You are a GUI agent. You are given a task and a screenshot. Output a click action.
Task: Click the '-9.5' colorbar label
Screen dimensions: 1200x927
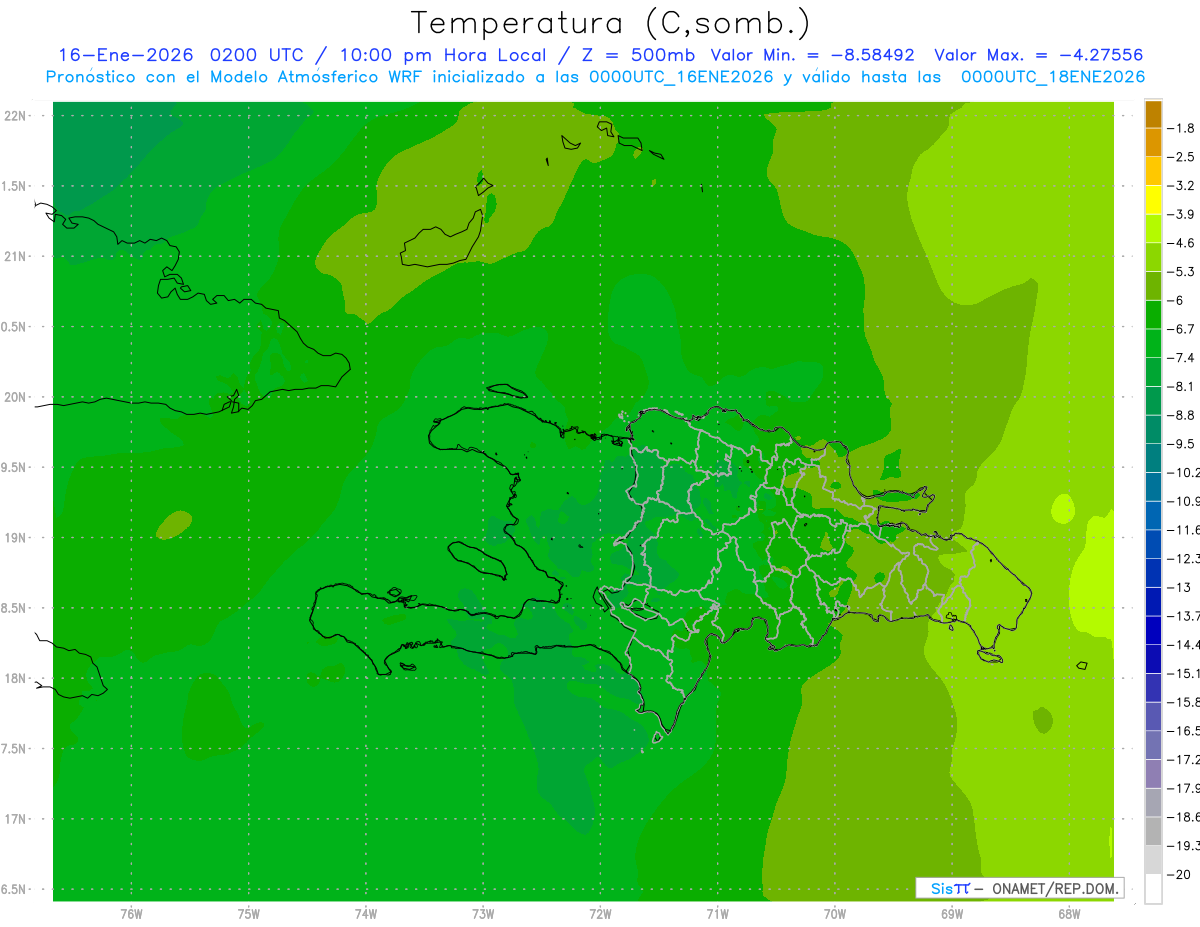tap(1182, 444)
